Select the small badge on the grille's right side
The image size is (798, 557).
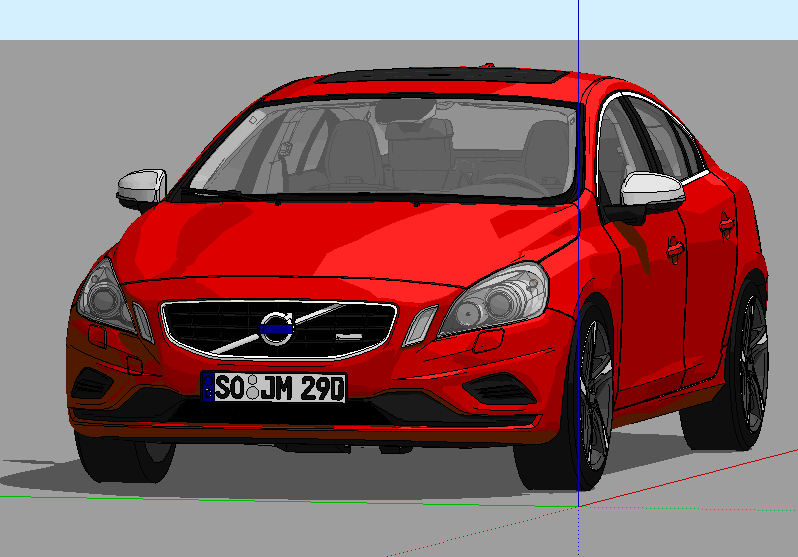(349, 337)
